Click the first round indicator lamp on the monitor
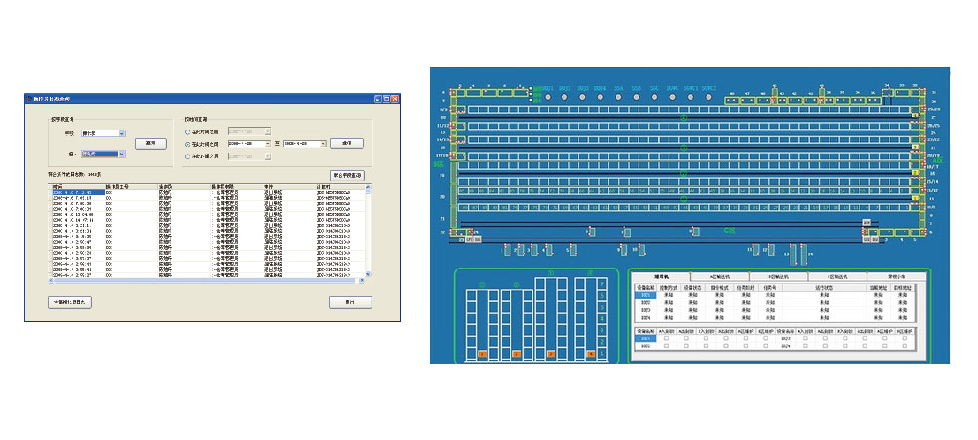 click(548, 97)
